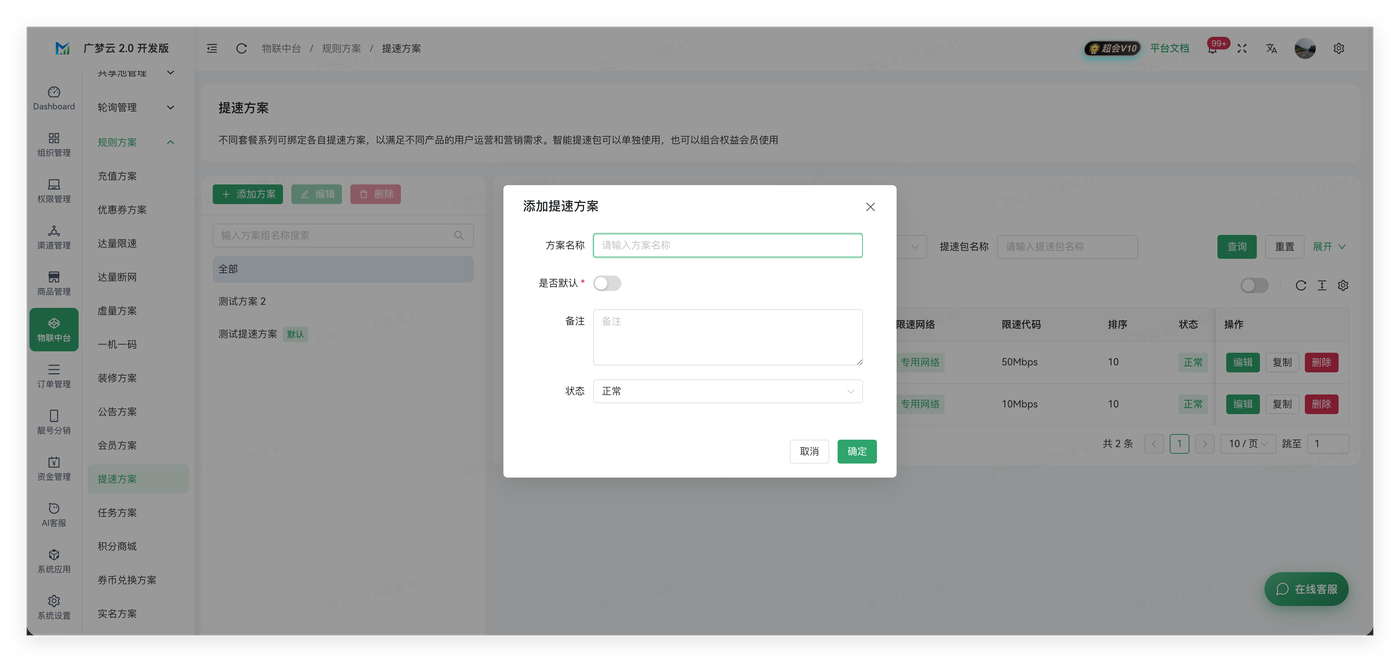
Task: Open the top-right settings gear
Action: point(1339,48)
